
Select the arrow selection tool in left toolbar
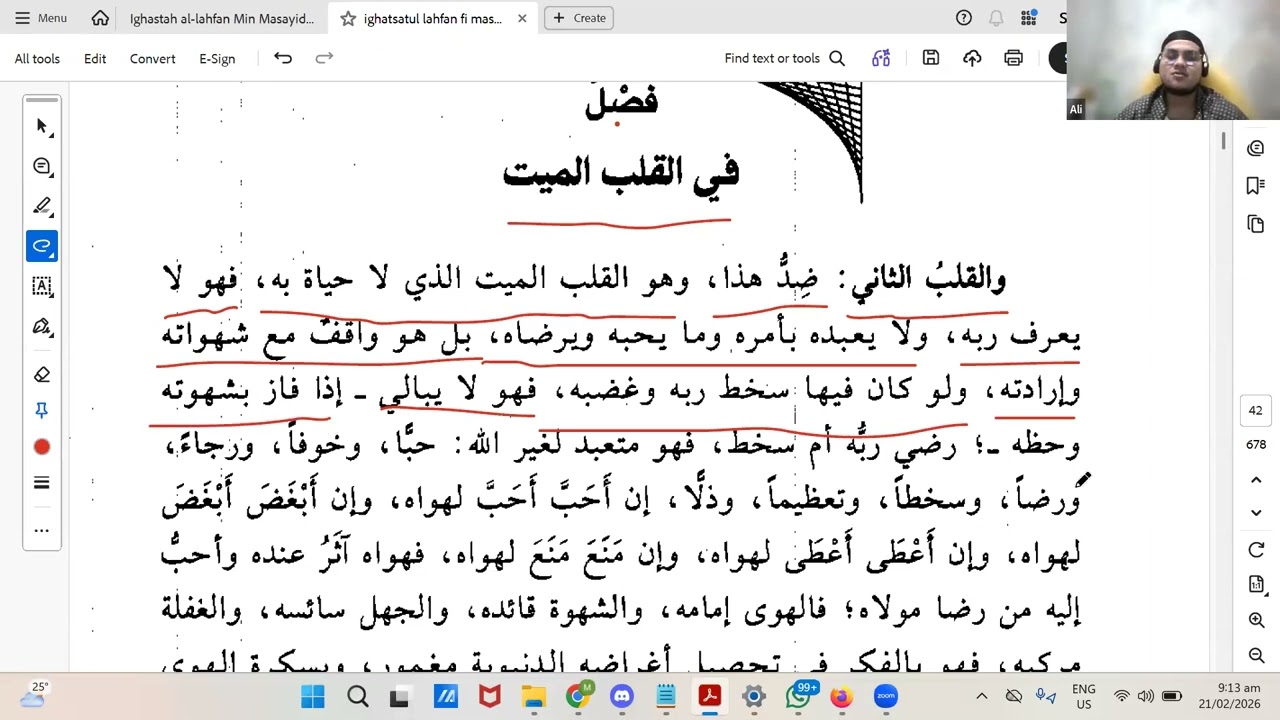42,126
